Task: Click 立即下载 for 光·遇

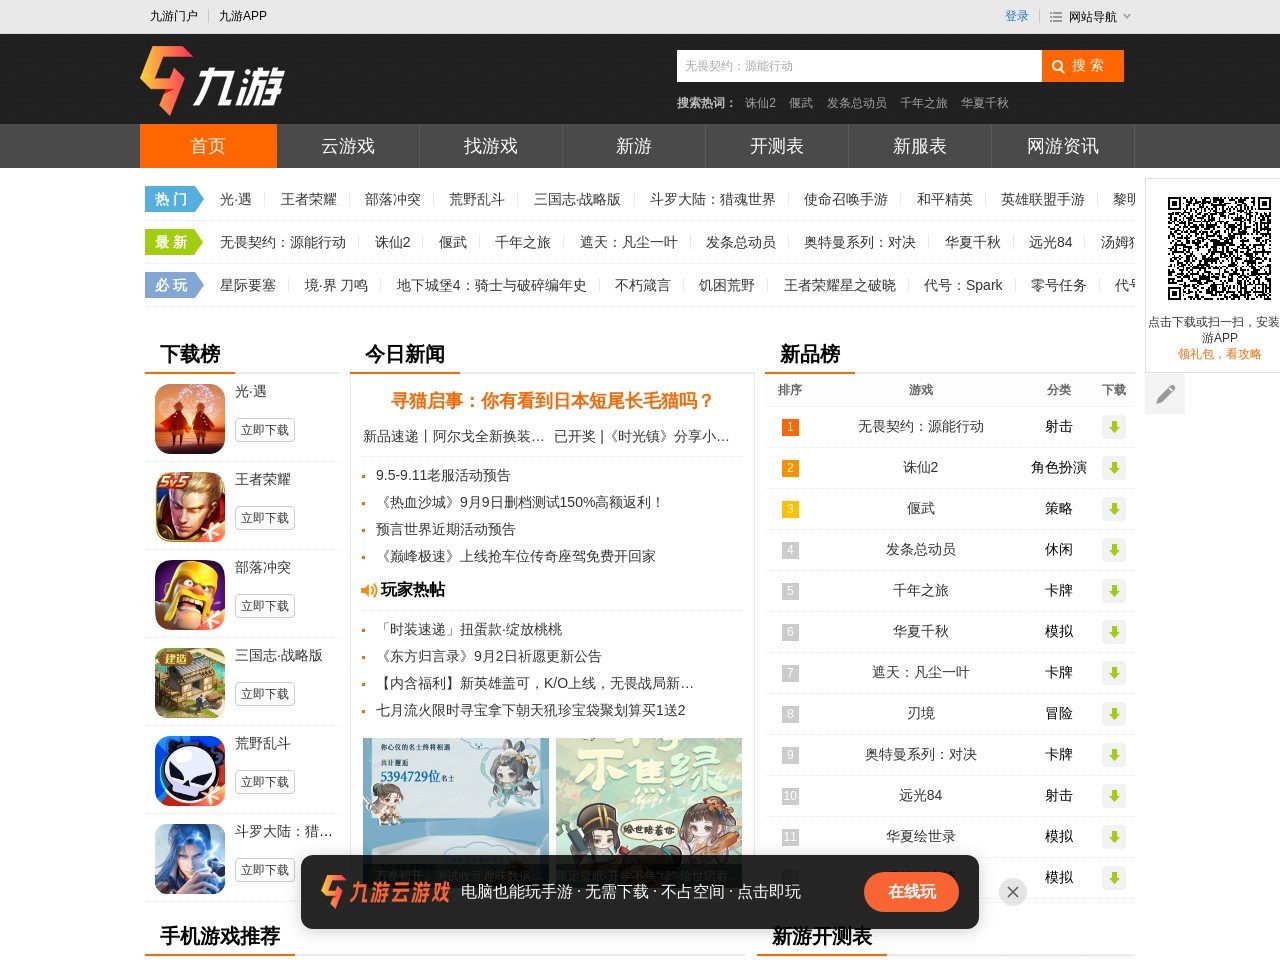Action: (x=265, y=430)
